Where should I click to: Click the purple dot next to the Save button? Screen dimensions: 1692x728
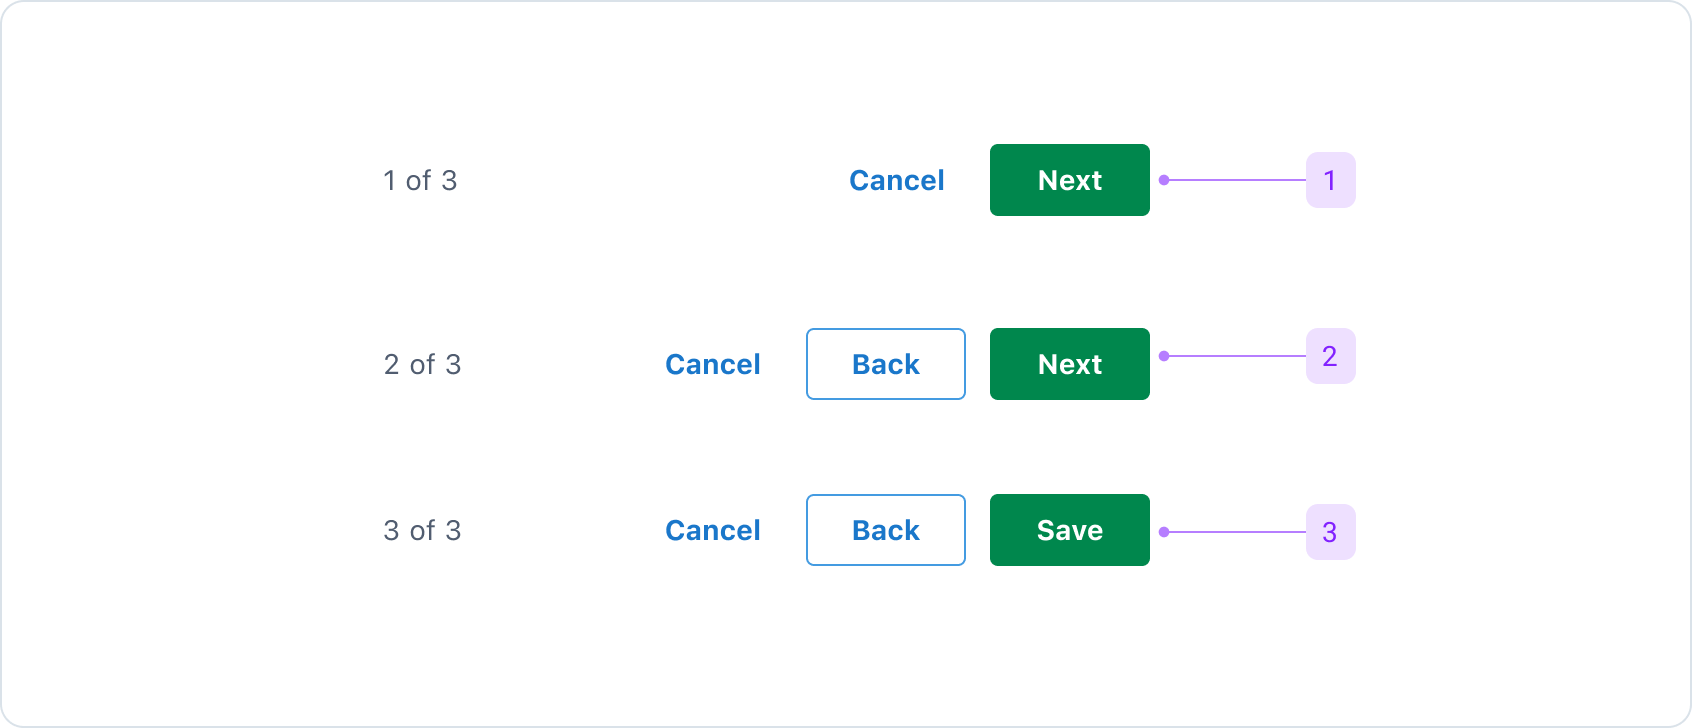(x=1163, y=530)
